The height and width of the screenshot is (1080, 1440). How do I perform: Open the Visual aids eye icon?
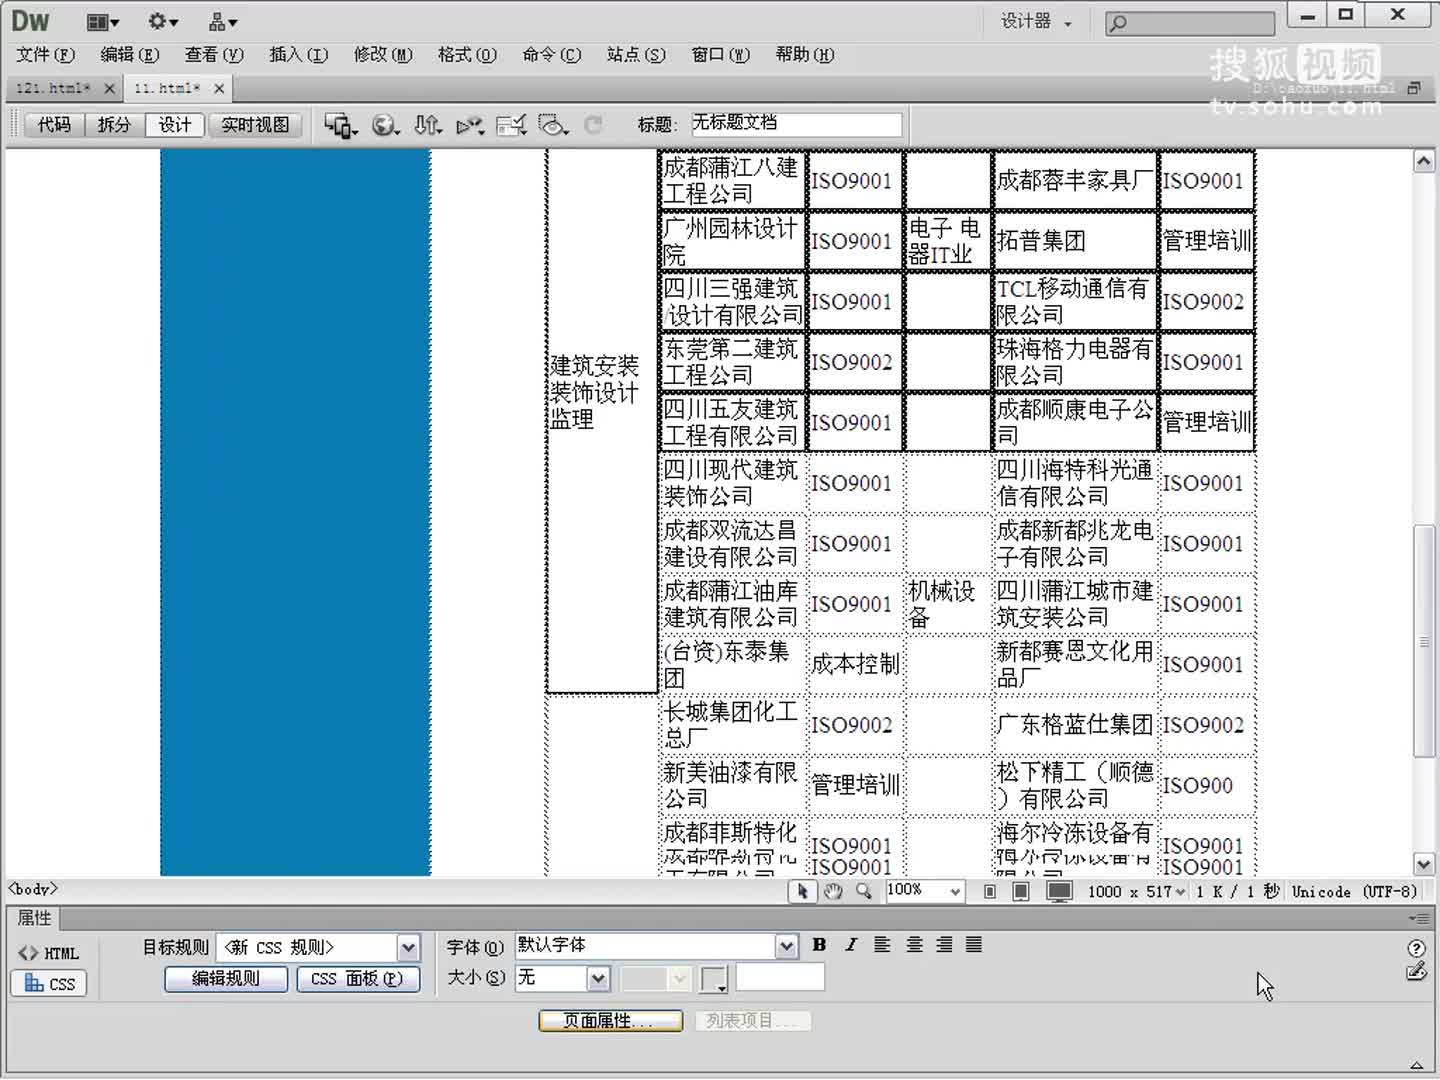[553, 125]
